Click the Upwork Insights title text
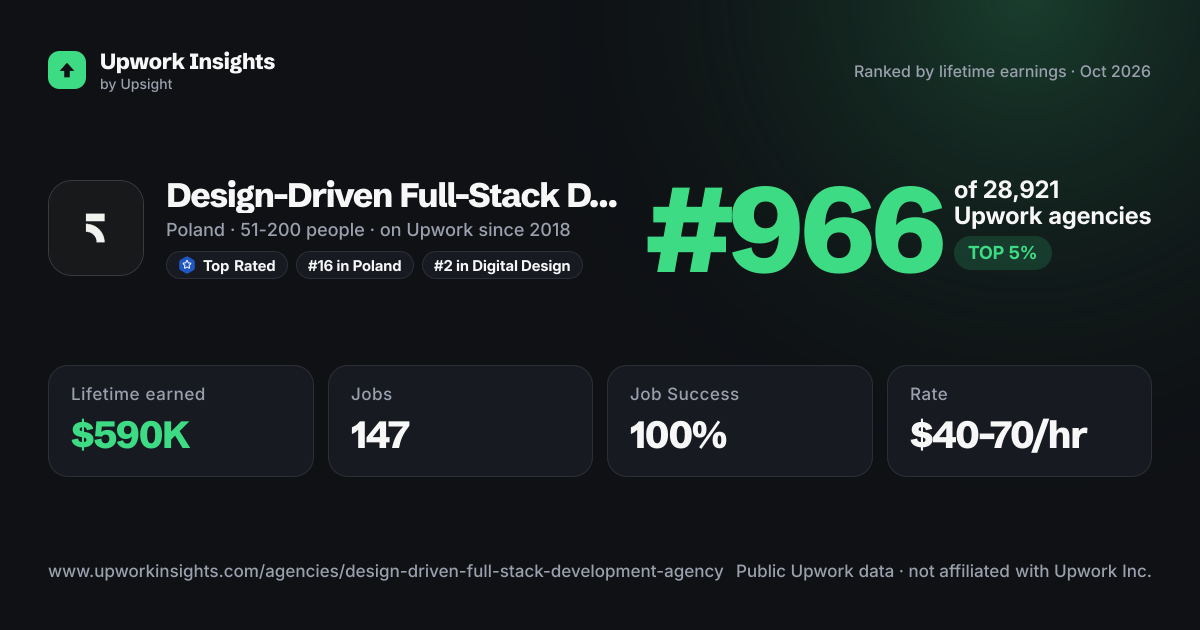 coord(187,61)
